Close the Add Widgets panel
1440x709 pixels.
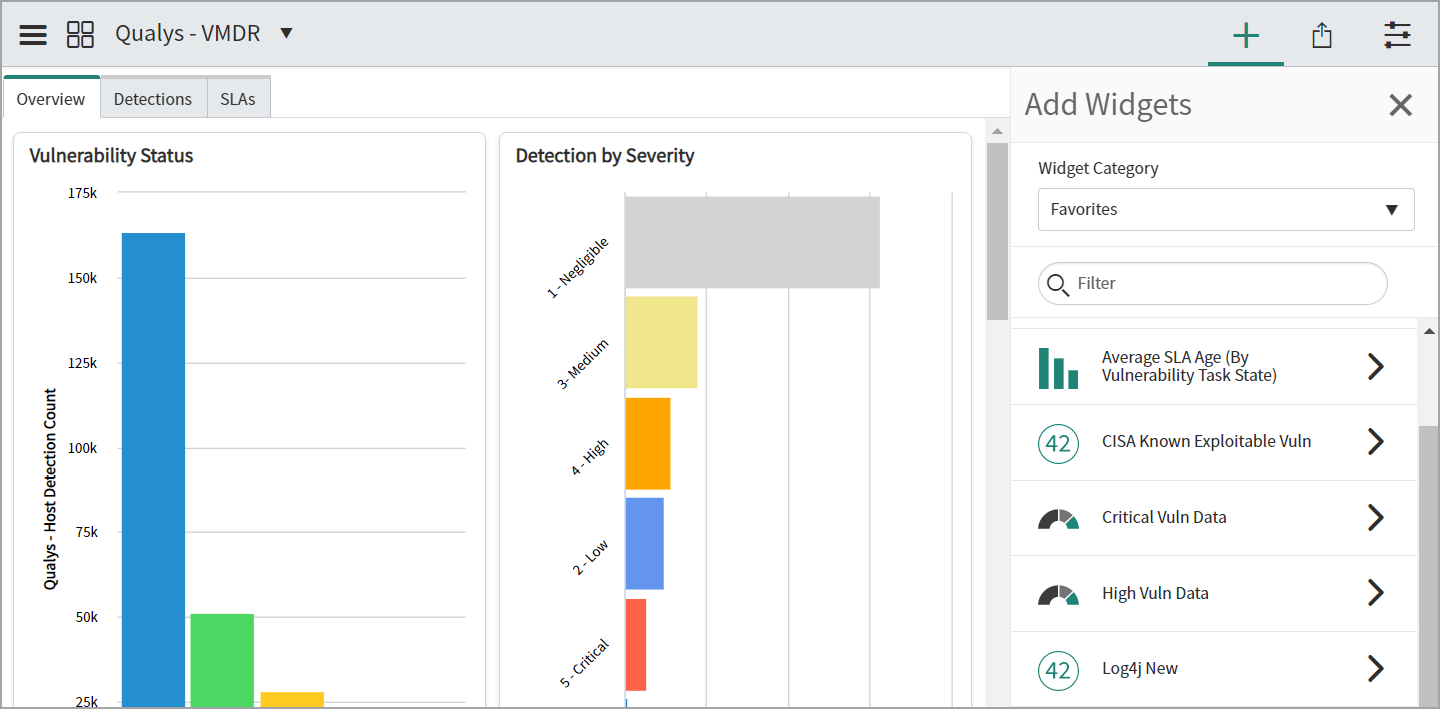click(x=1400, y=105)
